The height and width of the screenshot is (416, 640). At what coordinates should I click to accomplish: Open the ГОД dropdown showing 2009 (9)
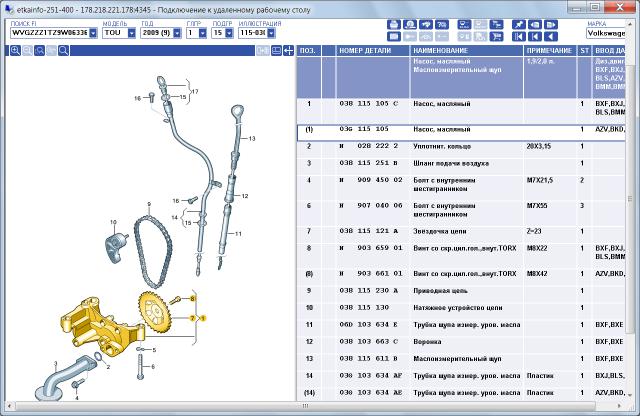tap(177, 33)
